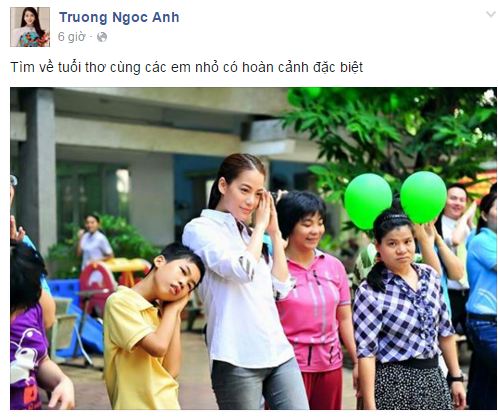This screenshot has width=498, height=417.
Task: Click the background person in white shirt
Action: 93,242
